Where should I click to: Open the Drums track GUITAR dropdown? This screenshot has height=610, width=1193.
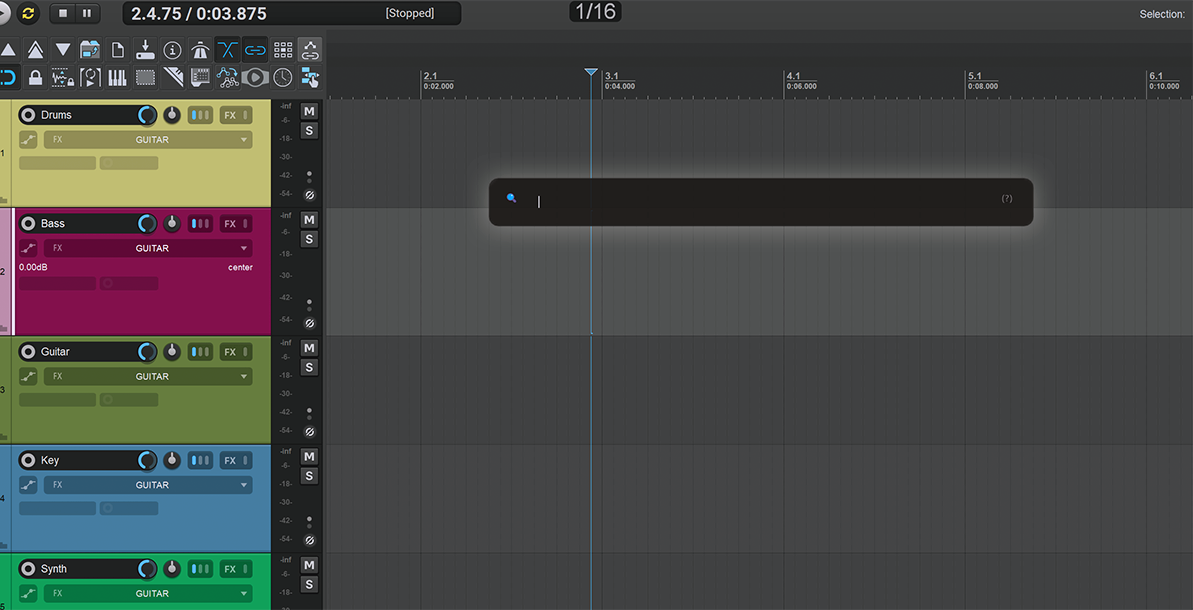(x=148, y=140)
